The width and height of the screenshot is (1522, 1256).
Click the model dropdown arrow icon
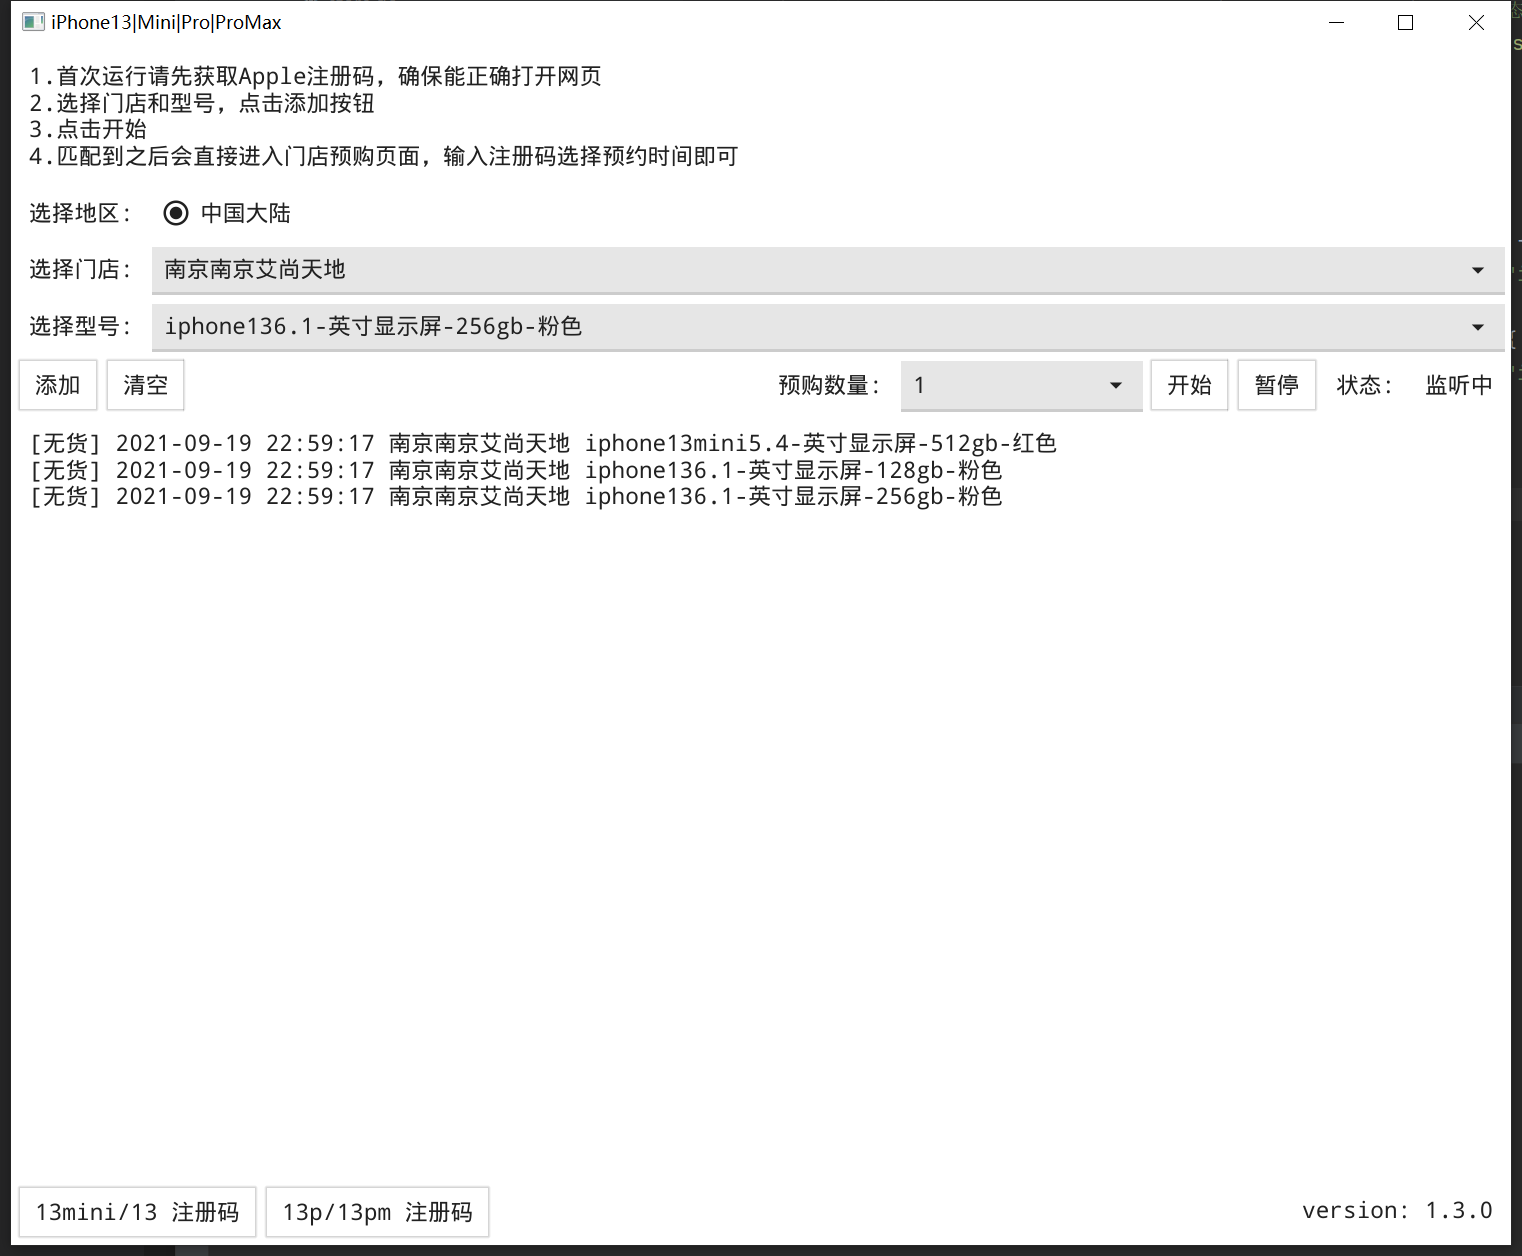(x=1478, y=327)
